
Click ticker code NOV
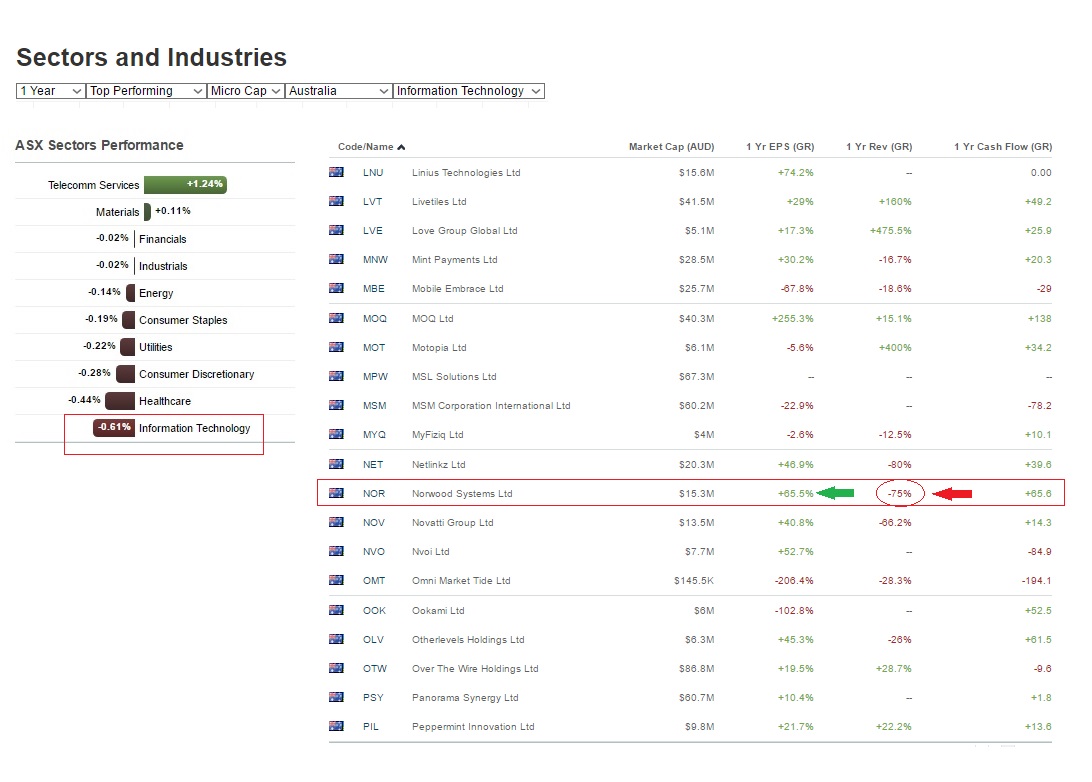[374, 523]
